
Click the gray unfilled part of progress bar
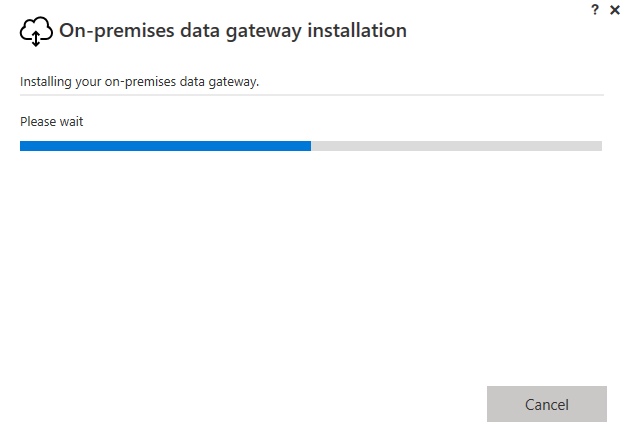tap(456, 146)
